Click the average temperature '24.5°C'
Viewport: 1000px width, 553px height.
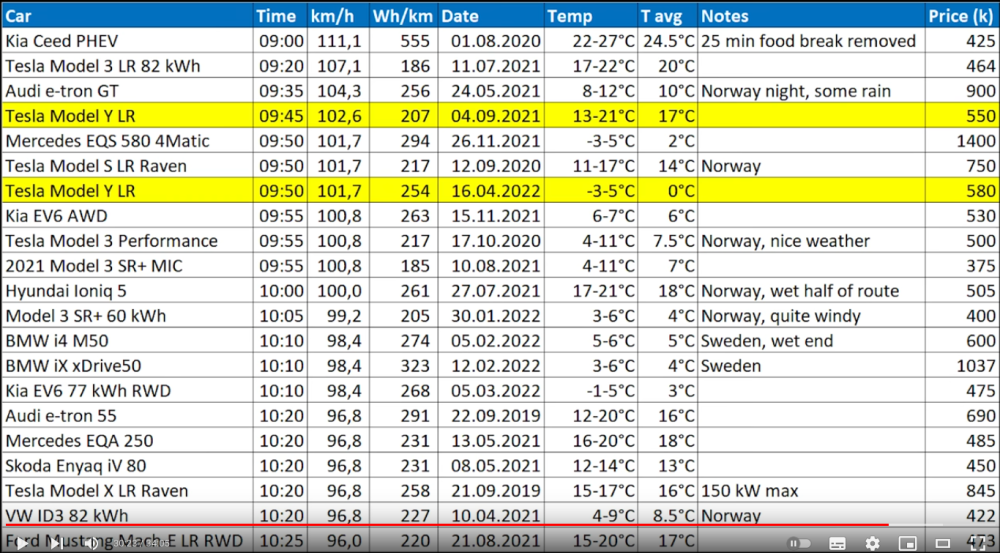click(x=668, y=41)
